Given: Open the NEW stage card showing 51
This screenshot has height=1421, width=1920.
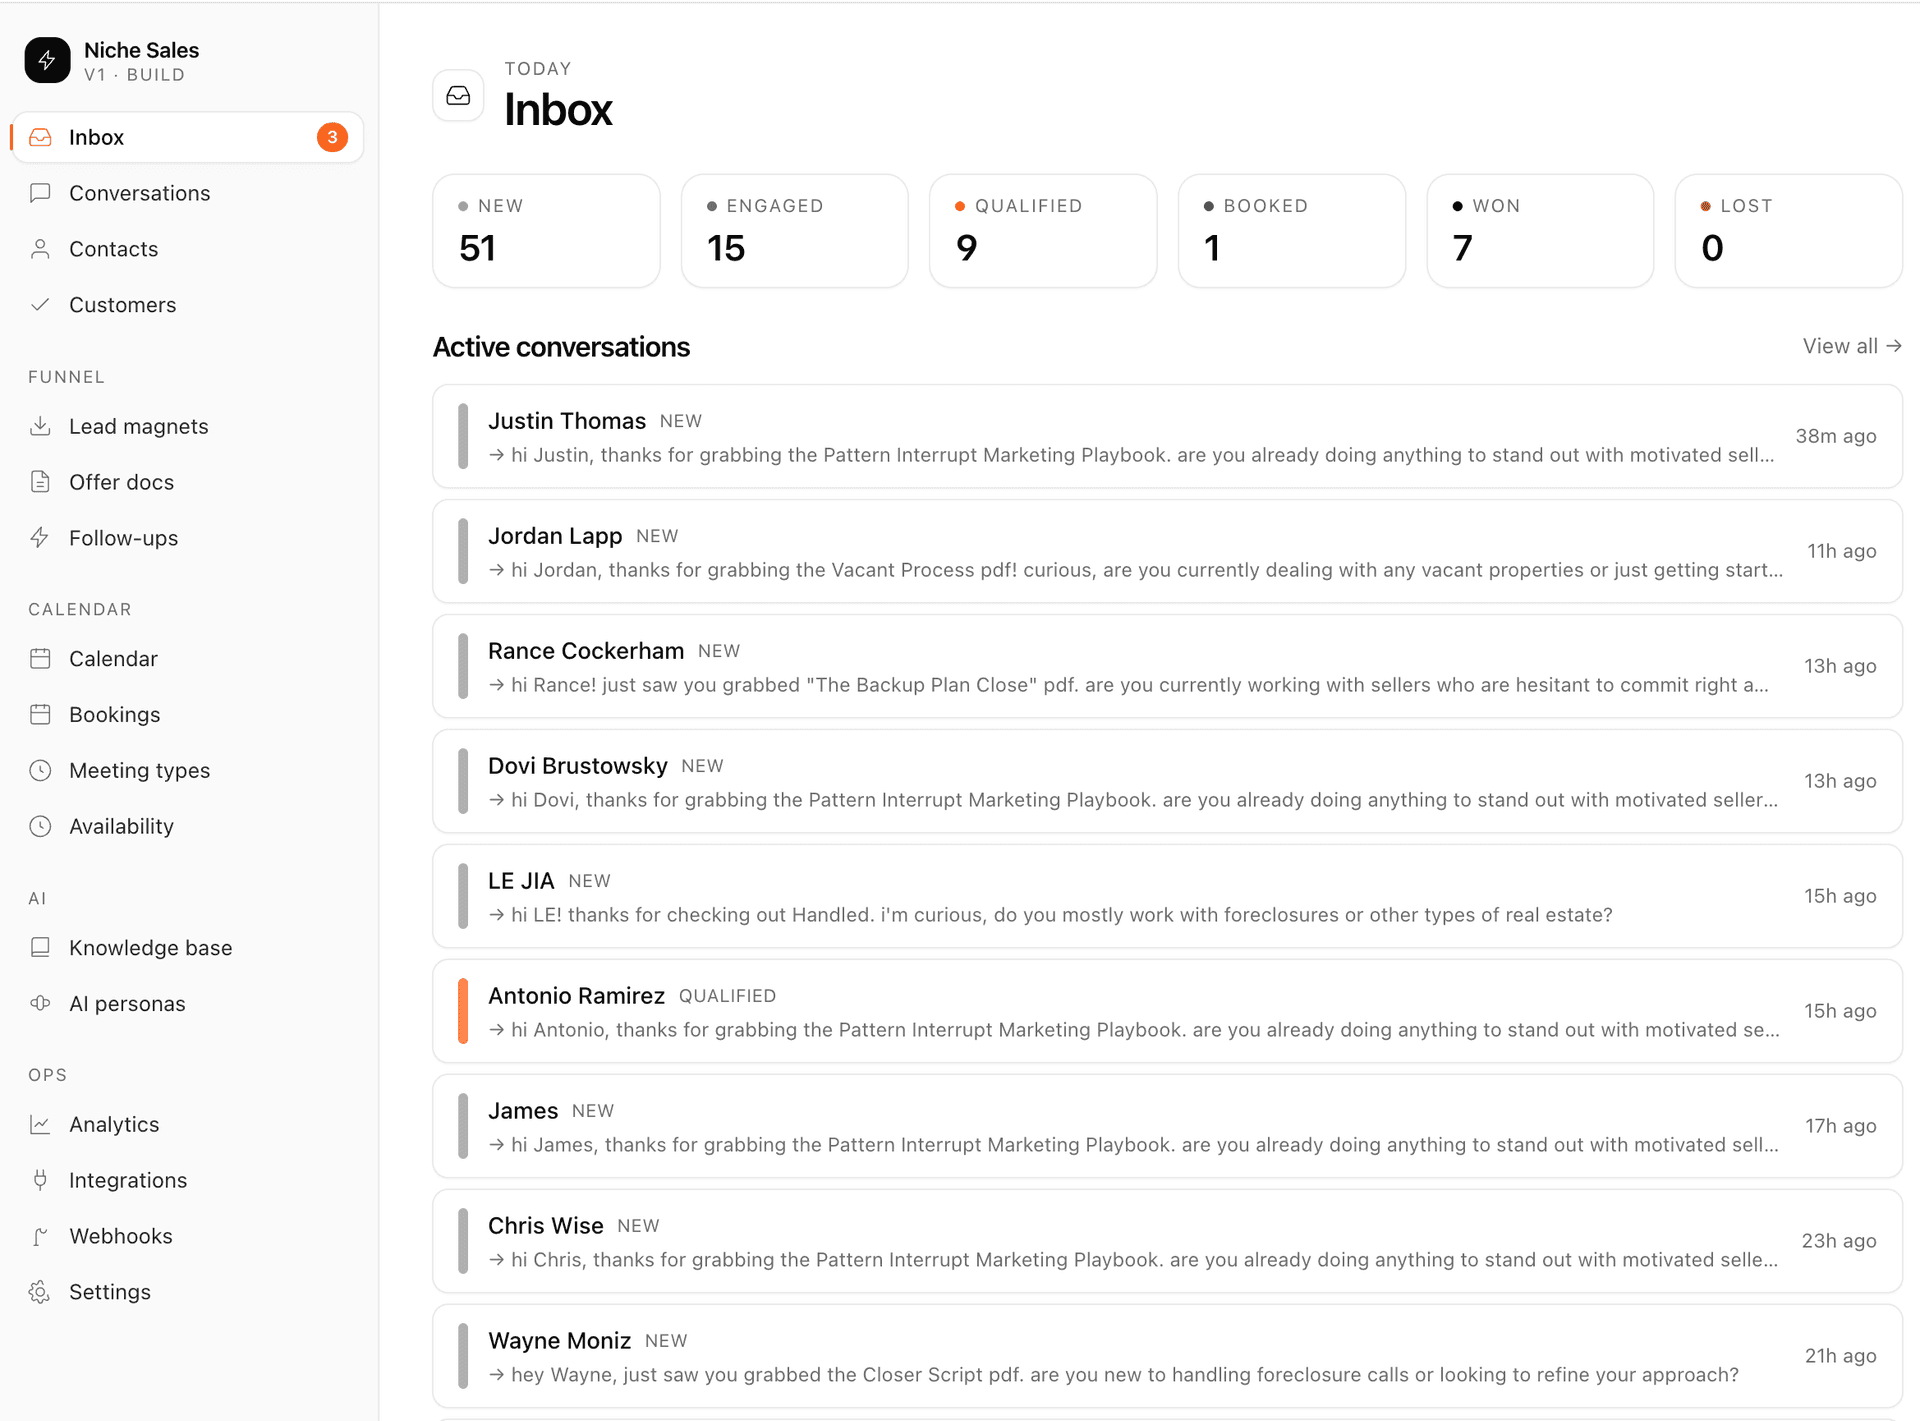Looking at the screenshot, I should point(546,231).
